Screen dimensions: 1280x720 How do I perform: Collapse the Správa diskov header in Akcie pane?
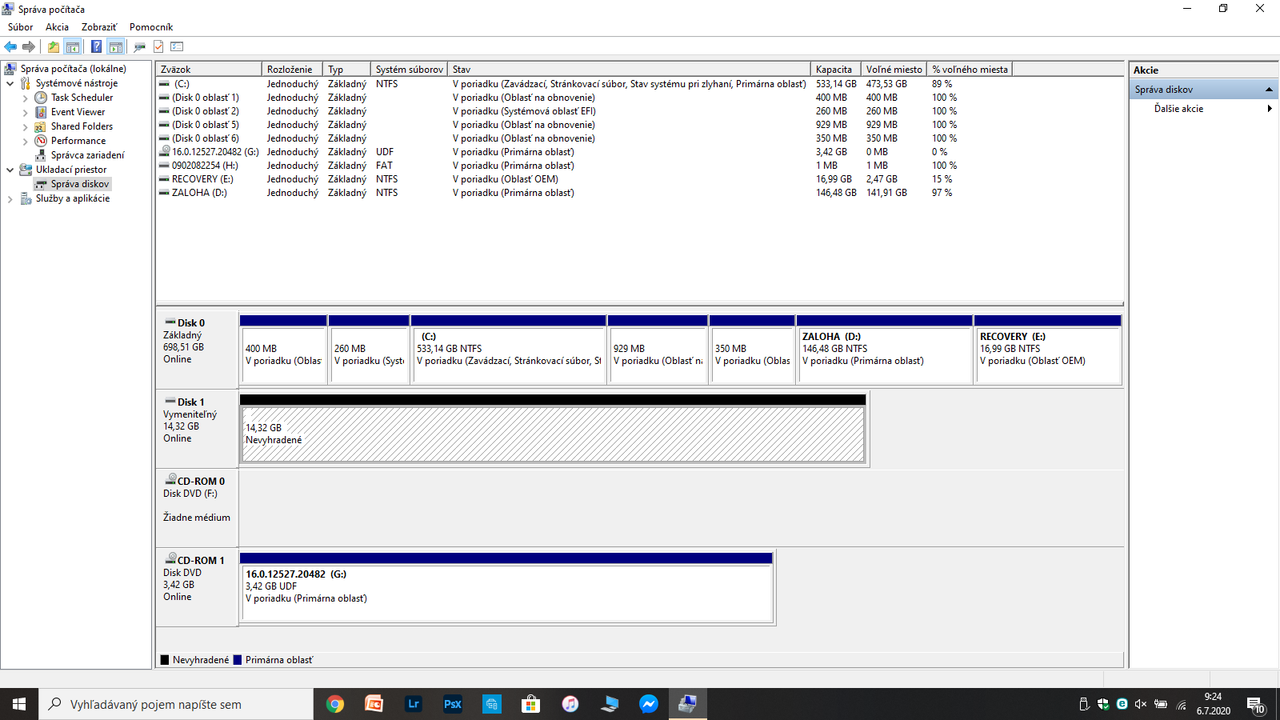[1269, 89]
